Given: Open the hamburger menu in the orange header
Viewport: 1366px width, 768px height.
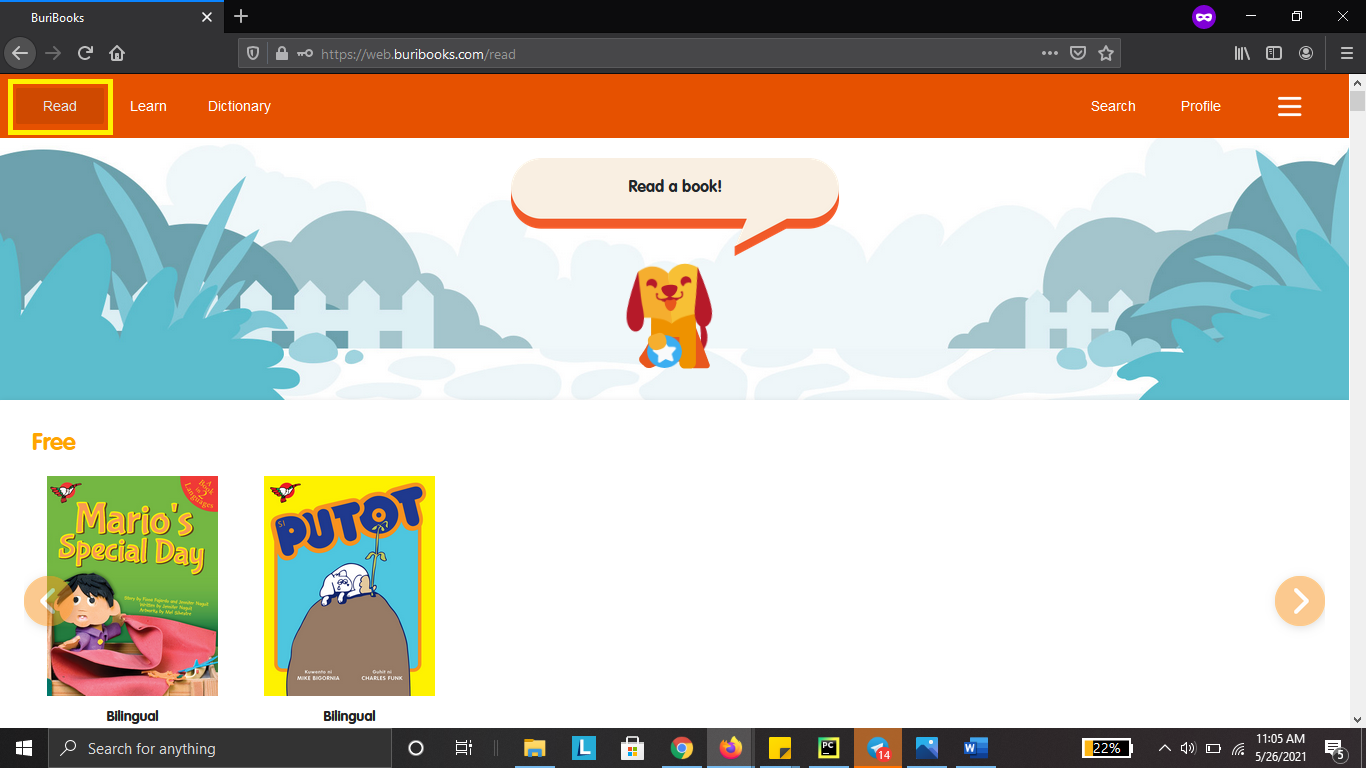Looking at the screenshot, I should point(1290,106).
